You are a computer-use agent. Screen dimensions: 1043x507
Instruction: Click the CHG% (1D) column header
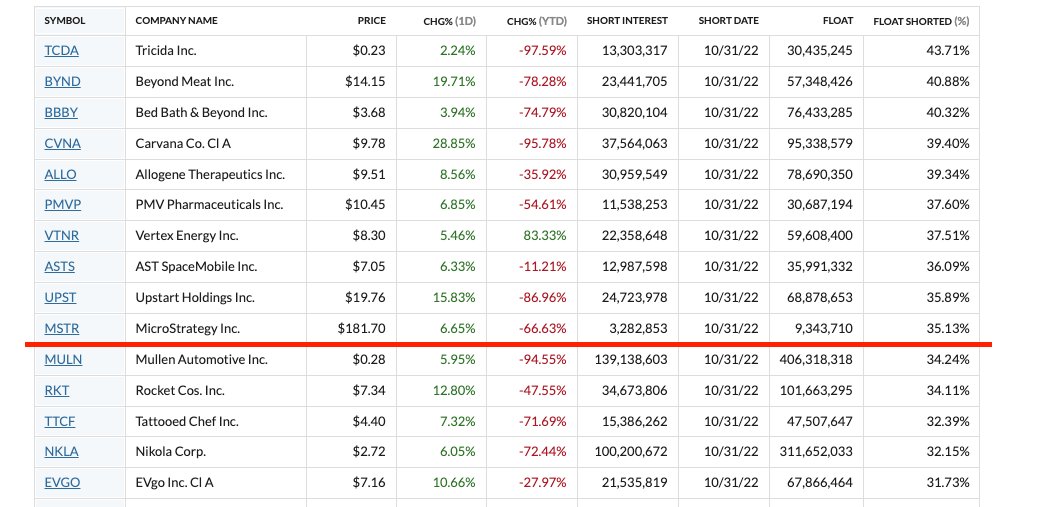coord(450,21)
